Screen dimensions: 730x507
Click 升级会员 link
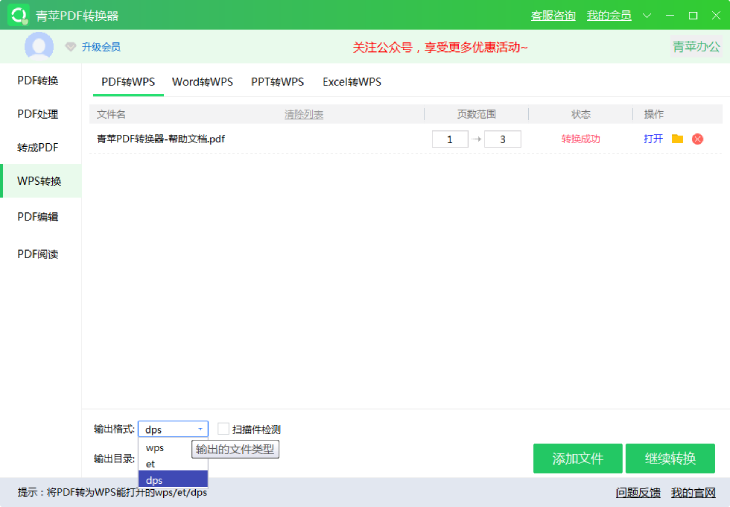point(101,47)
